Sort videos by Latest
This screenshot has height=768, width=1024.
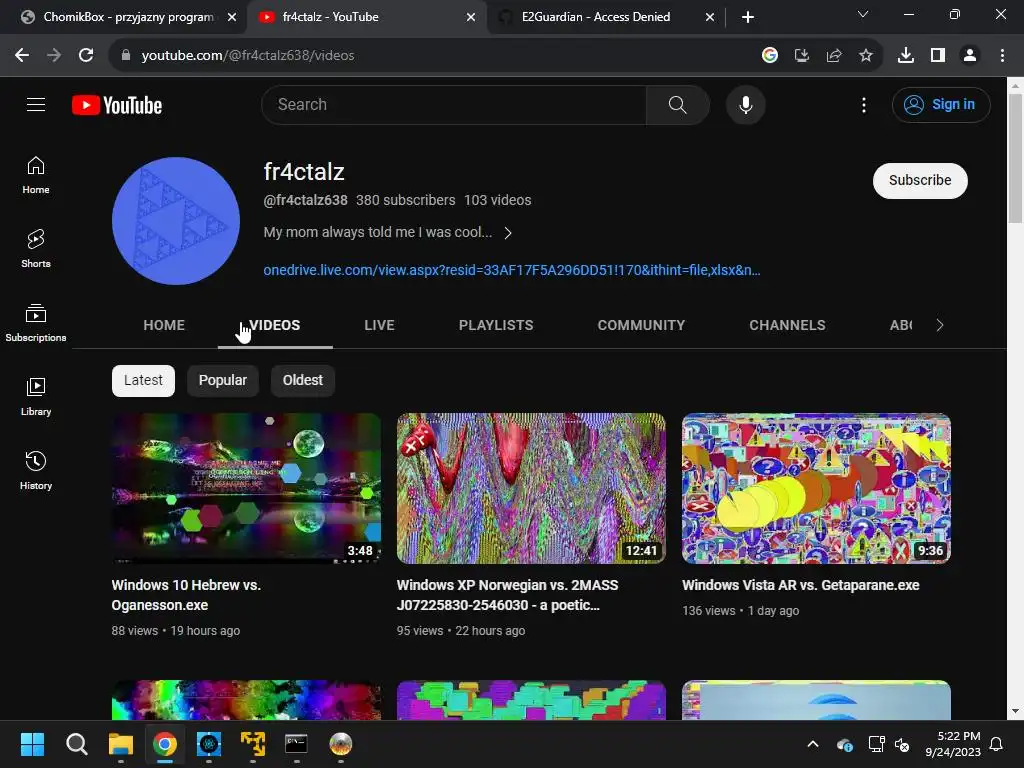pos(143,381)
